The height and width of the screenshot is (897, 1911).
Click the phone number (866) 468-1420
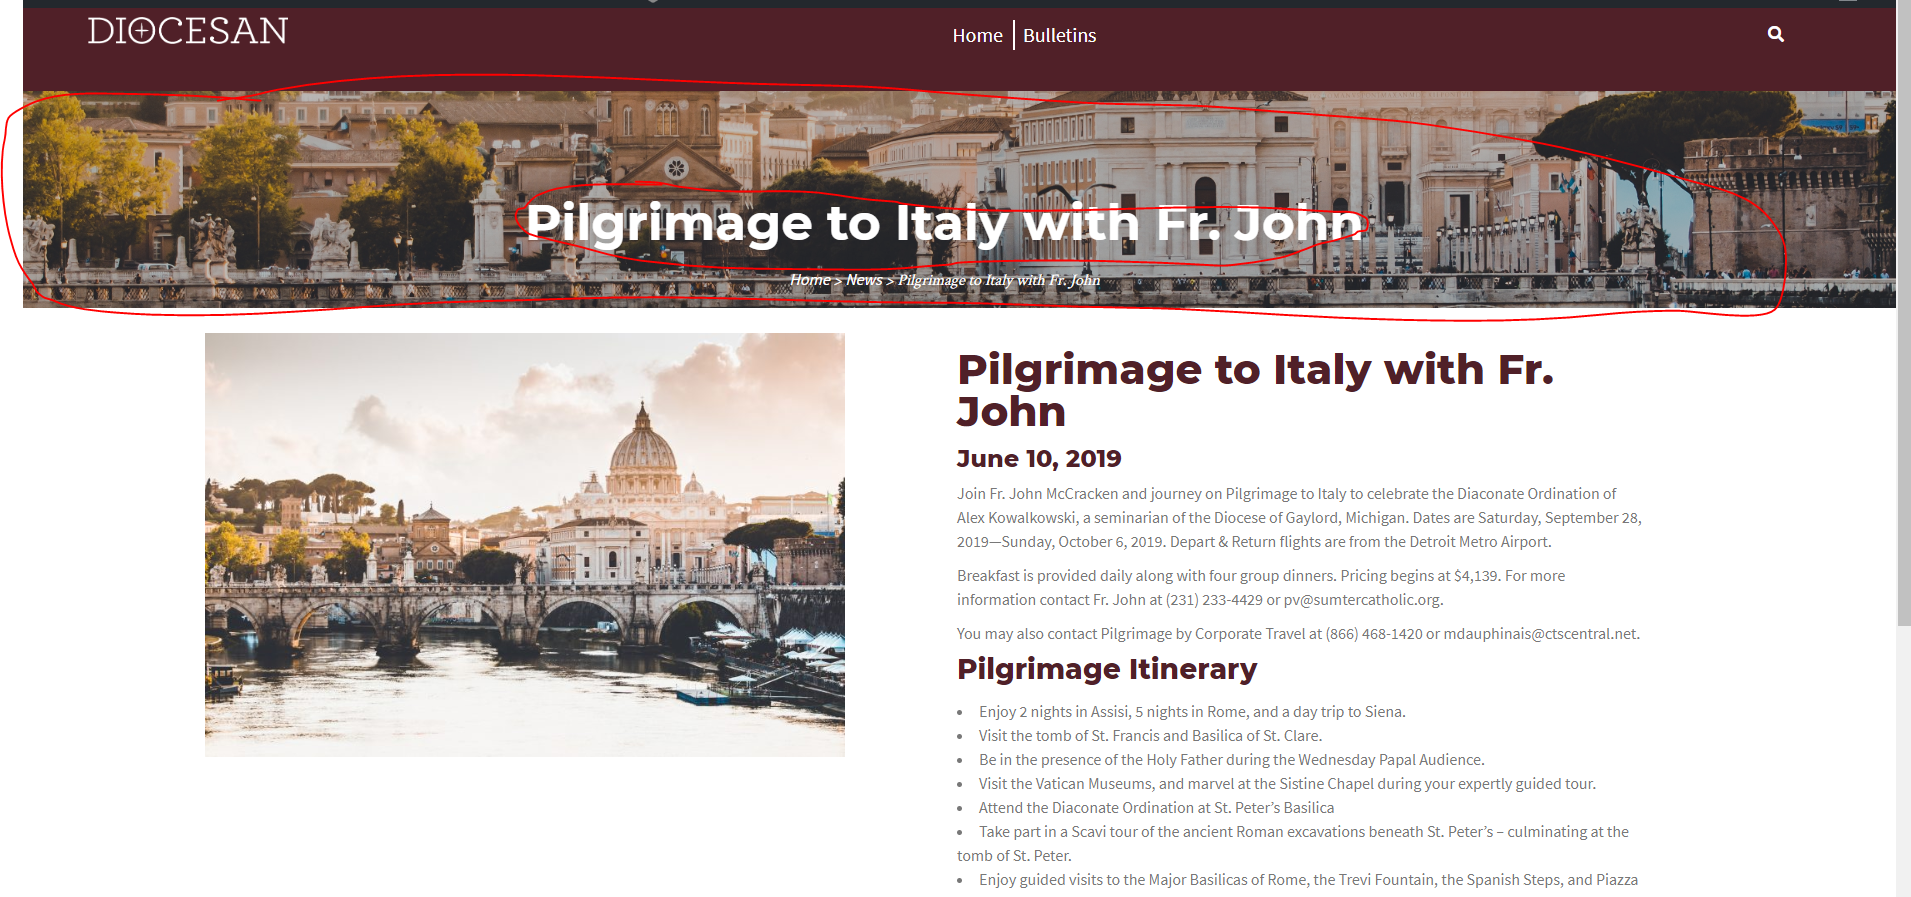(x=1374, y=634)
